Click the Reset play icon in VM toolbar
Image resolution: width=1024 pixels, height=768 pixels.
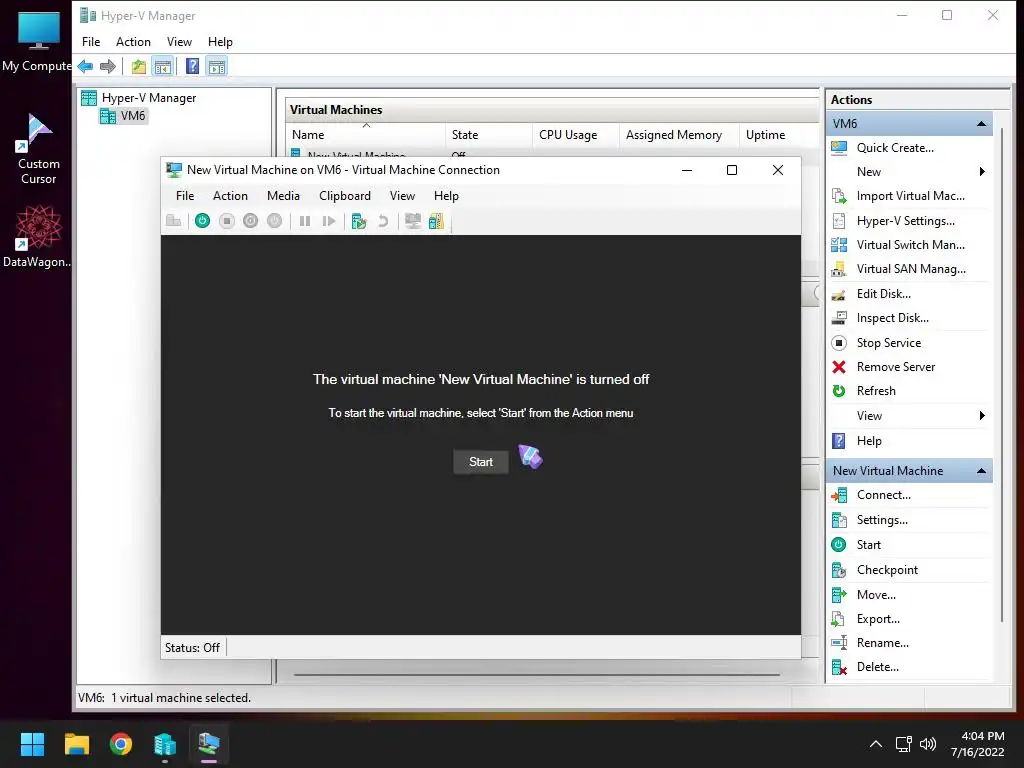329,221
